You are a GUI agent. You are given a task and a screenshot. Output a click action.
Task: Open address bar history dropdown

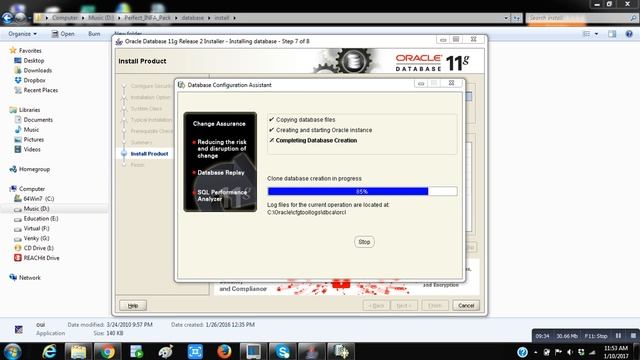[506, 18]
